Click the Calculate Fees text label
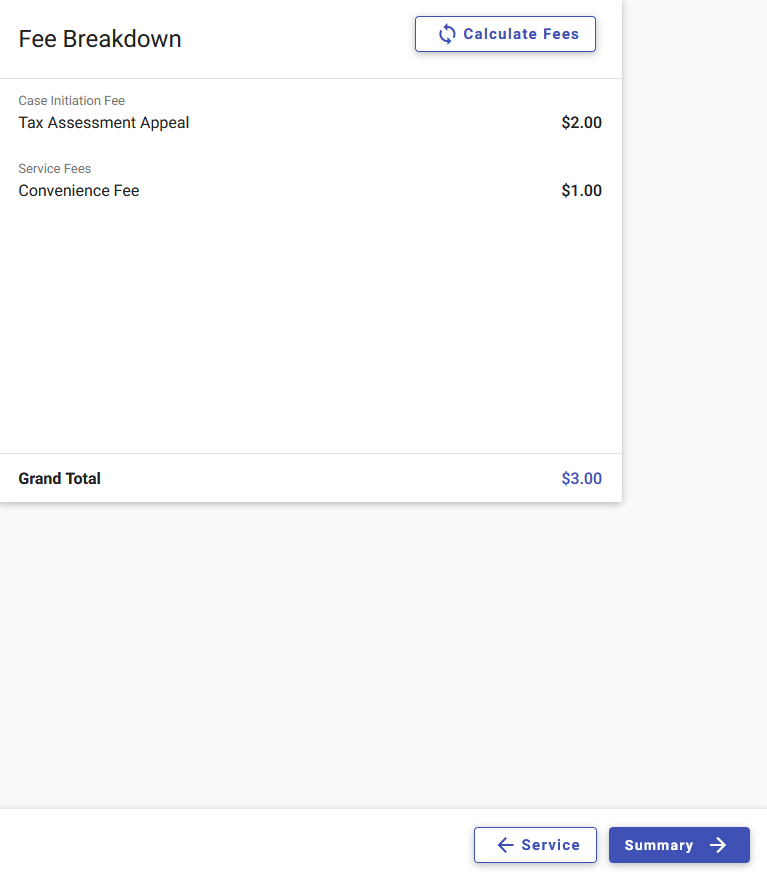The image size is (767, 882). pos(521,34)
